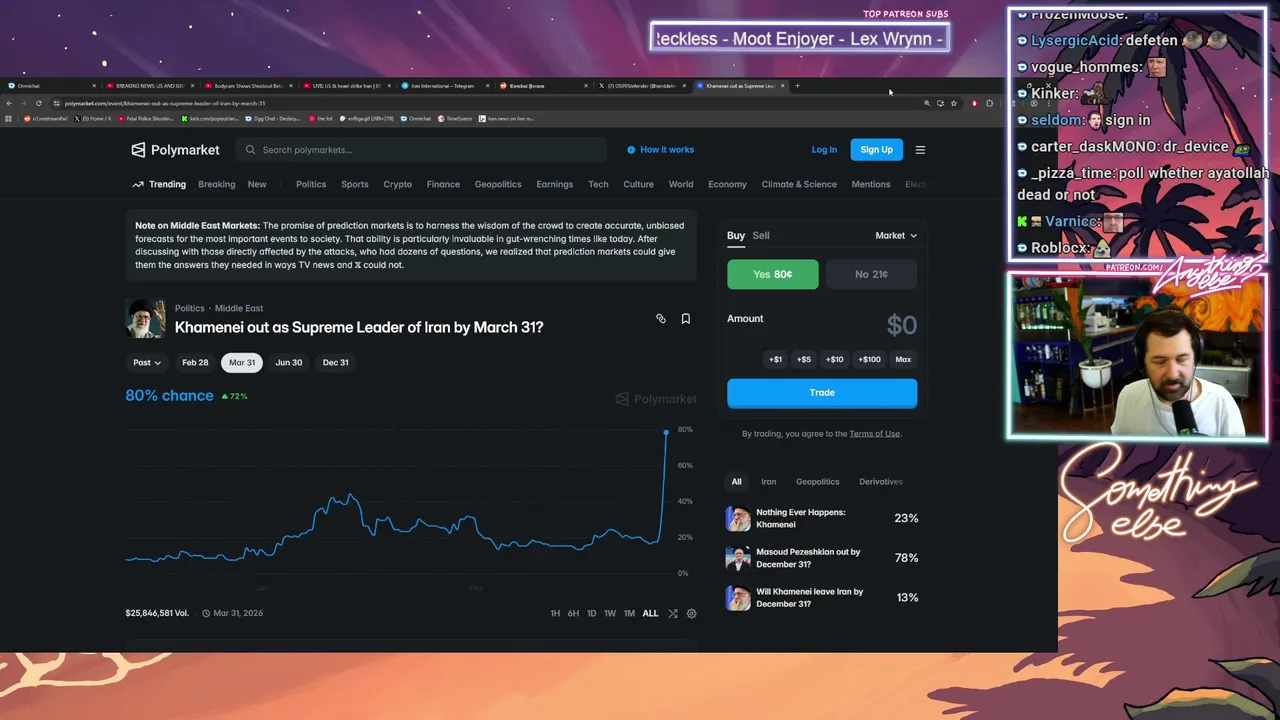Switch to the Buy tab
This screenshot has height=720, width=1280.
(x=736, y=235)
